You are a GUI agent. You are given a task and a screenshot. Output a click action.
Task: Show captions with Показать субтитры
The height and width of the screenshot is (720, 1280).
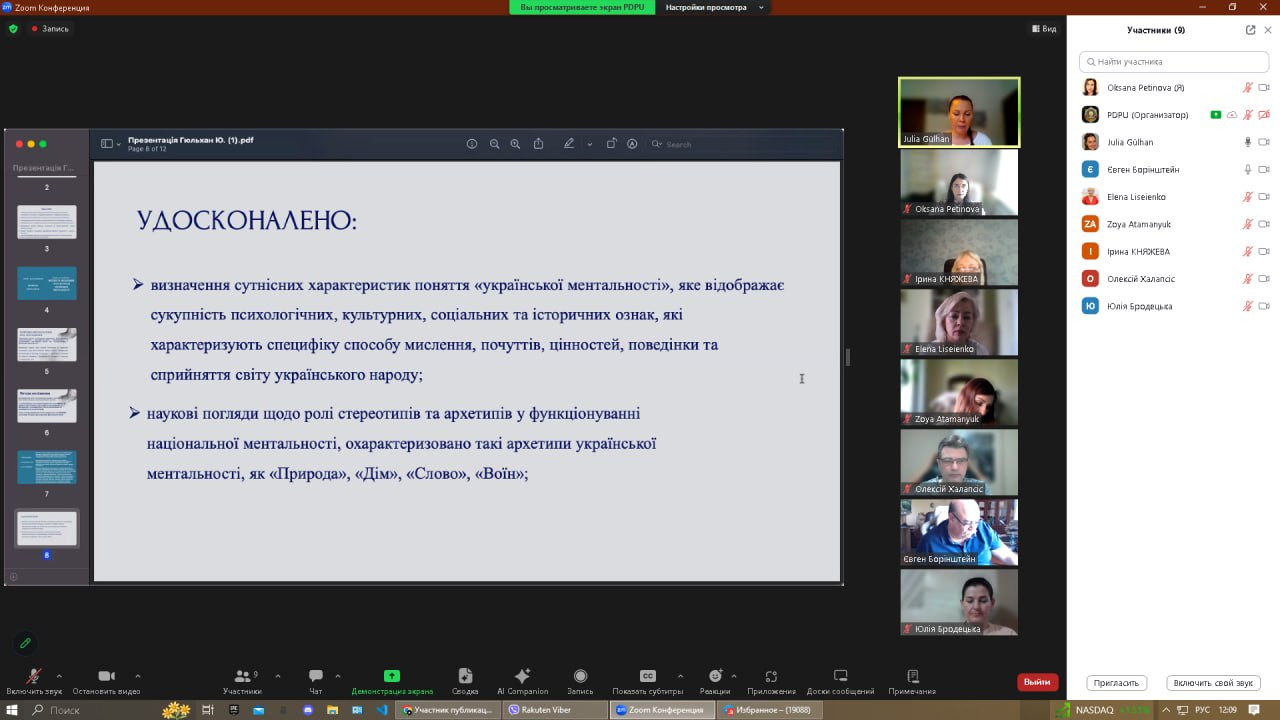pos(648,681)
